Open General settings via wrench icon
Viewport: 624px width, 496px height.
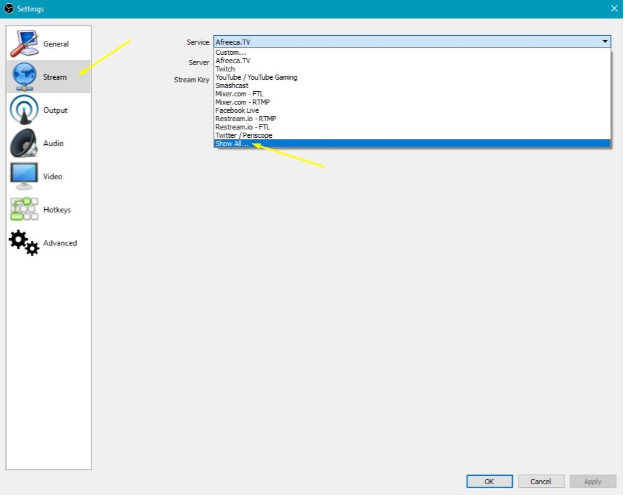(x=24, y=43)
